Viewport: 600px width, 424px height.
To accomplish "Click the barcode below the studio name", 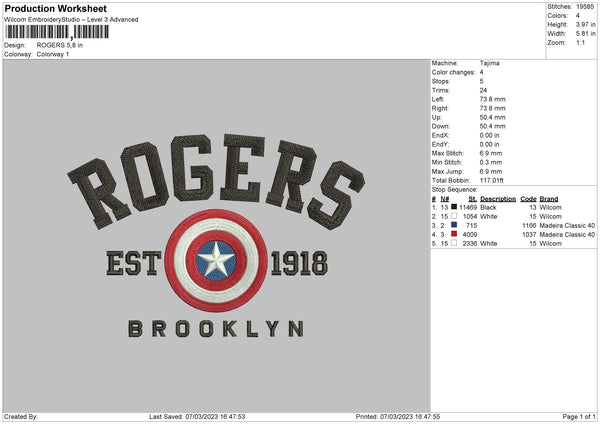I will click(x=57, y=32).
